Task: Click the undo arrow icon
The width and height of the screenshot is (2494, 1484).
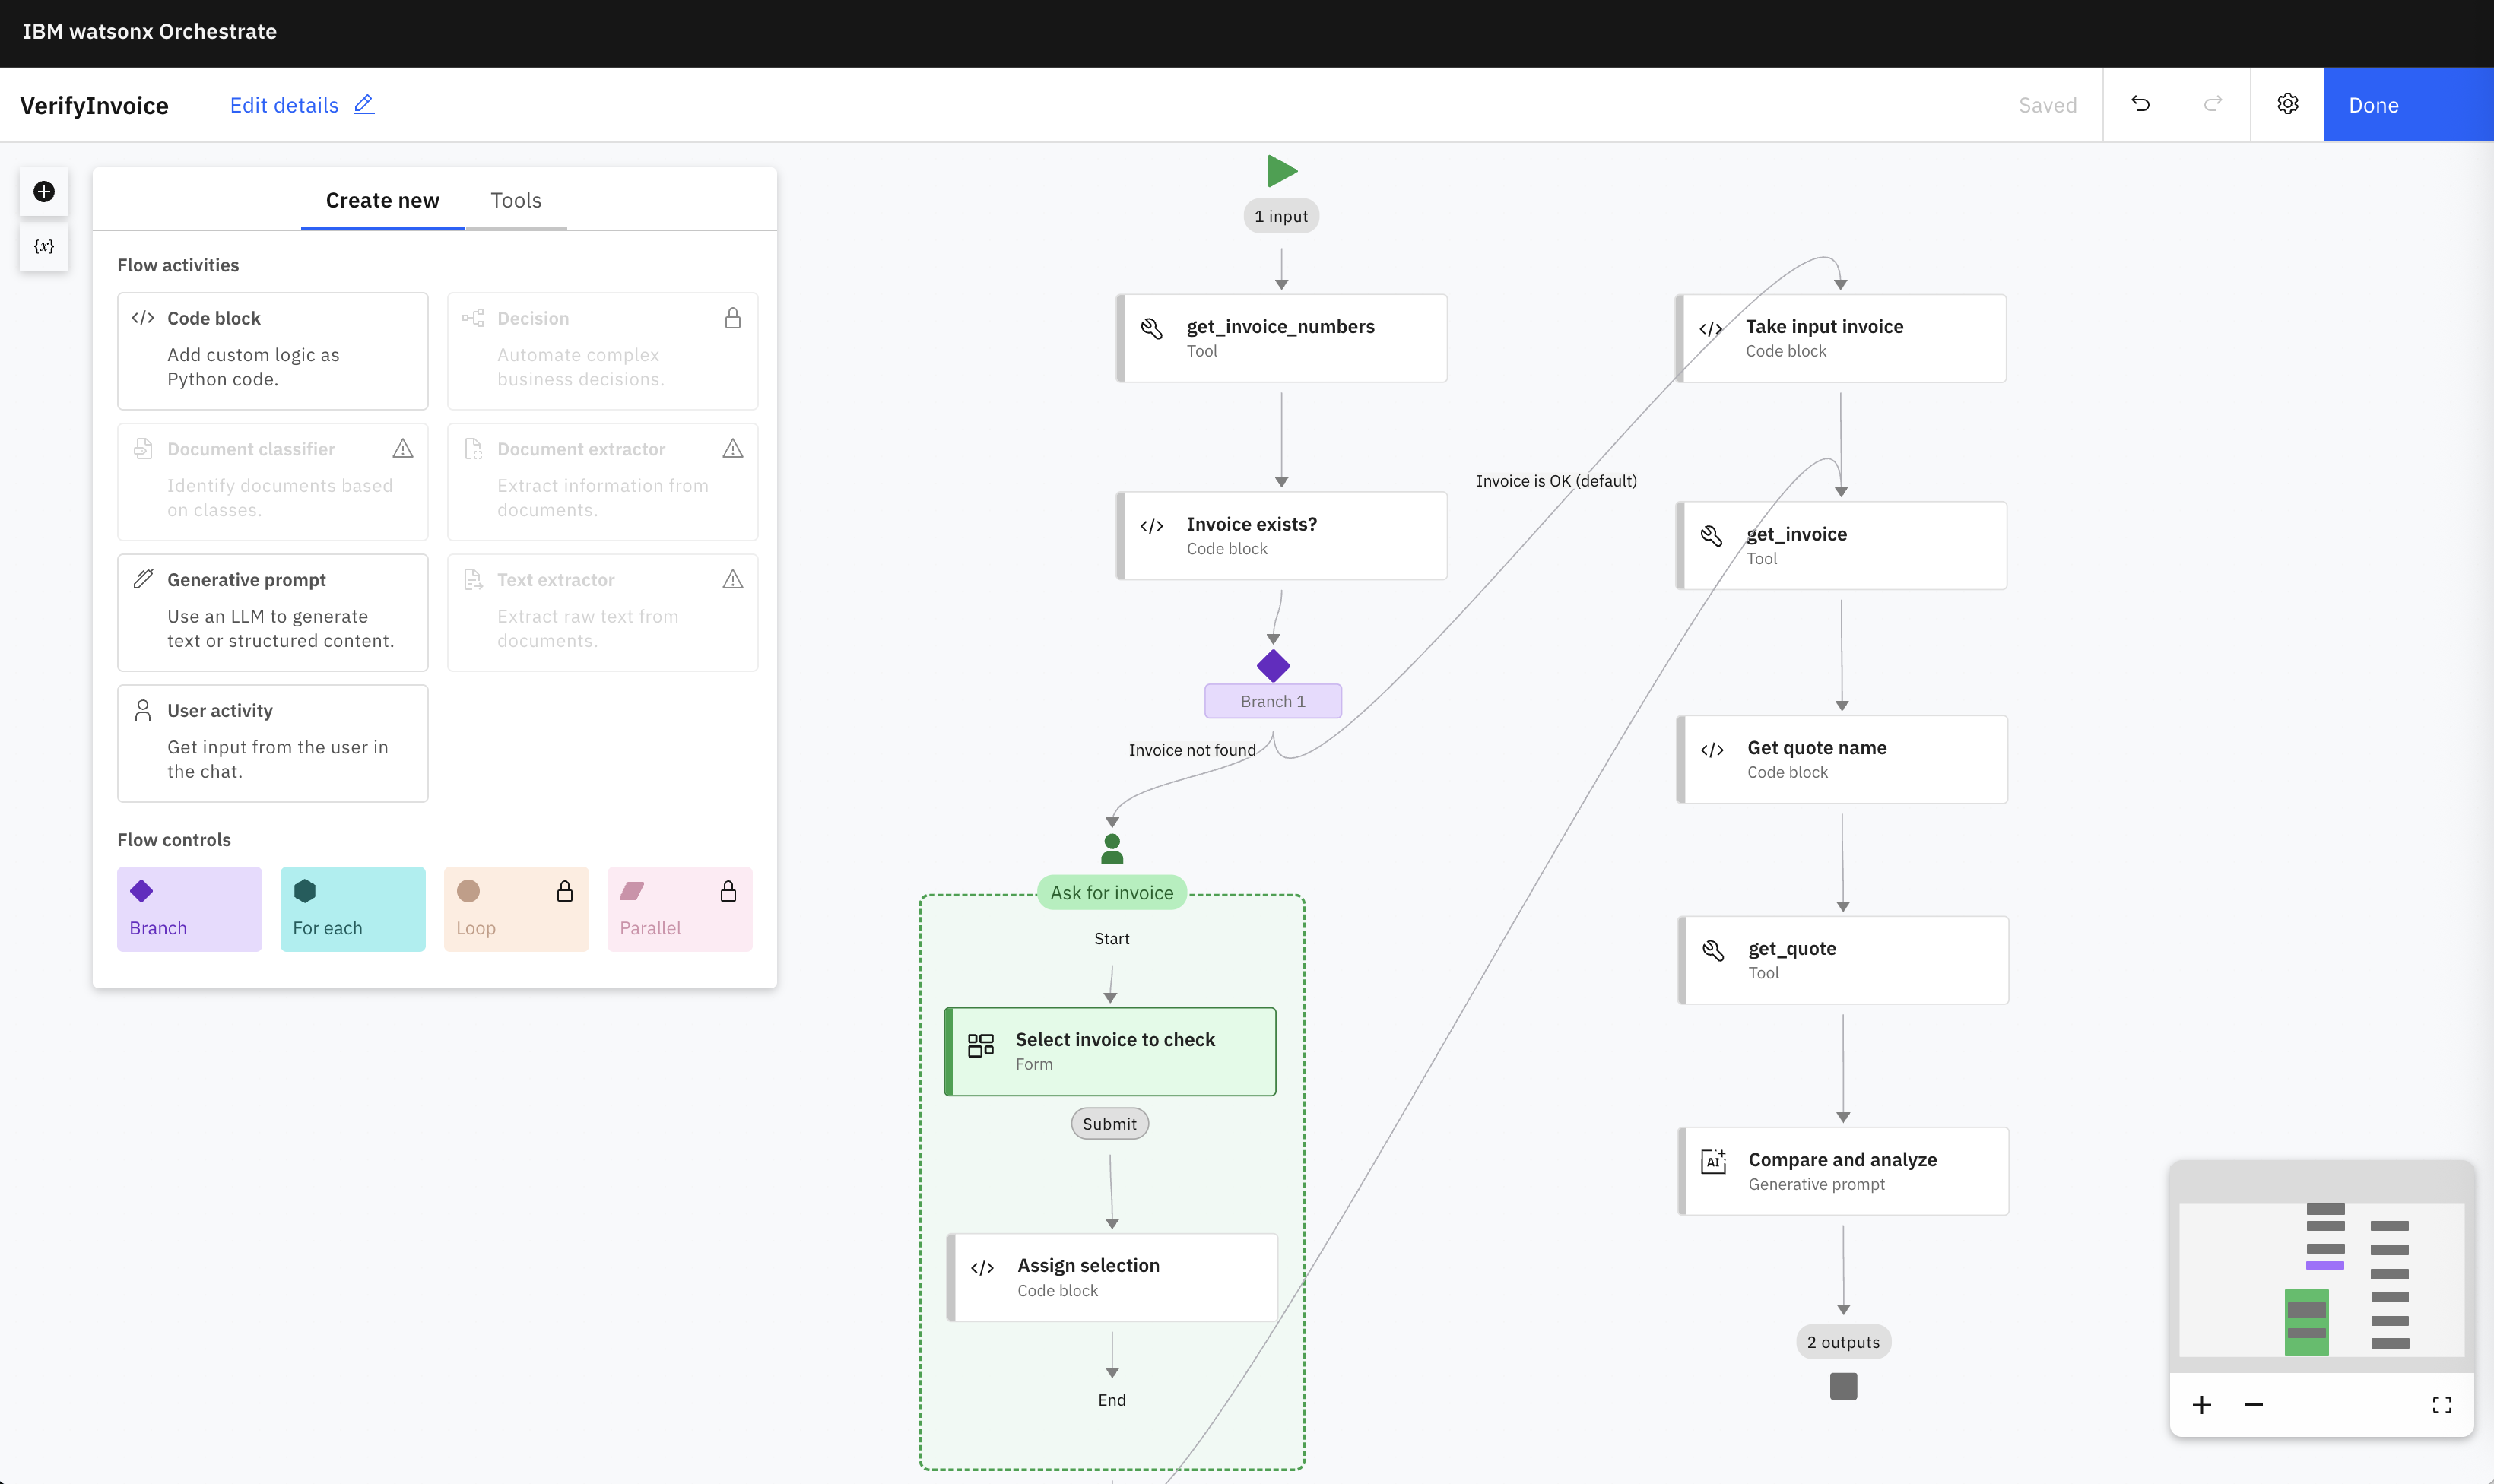Action: tap(2140, 104)
